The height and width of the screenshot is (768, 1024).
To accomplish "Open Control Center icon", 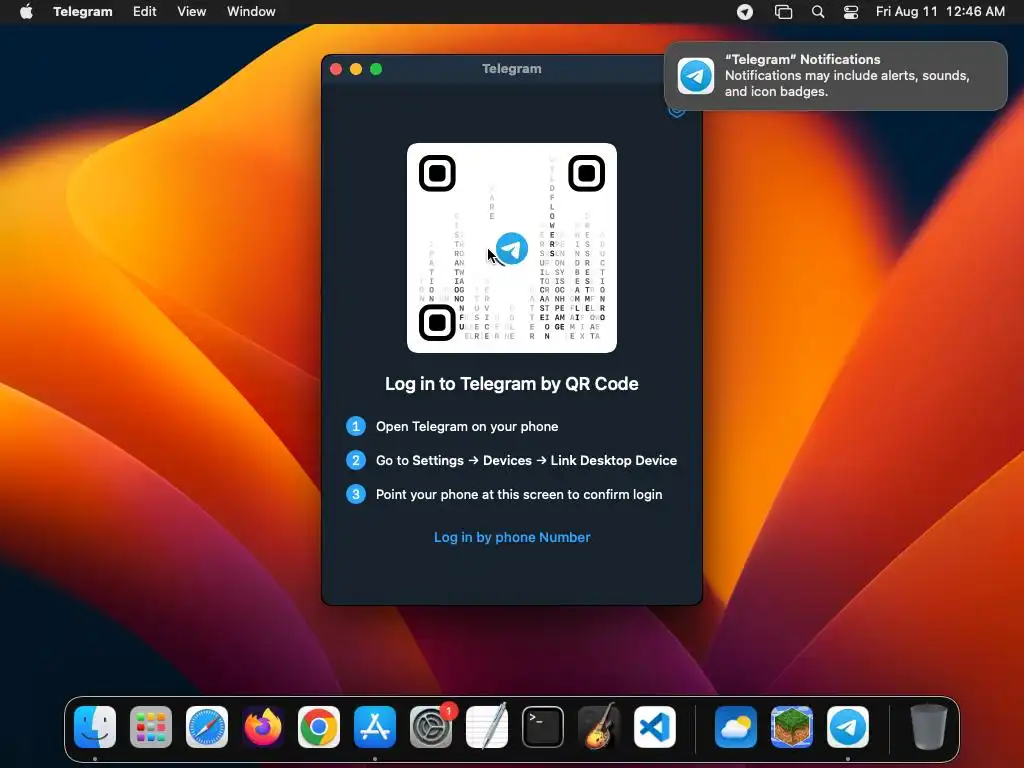I will [x=851, y=12].
